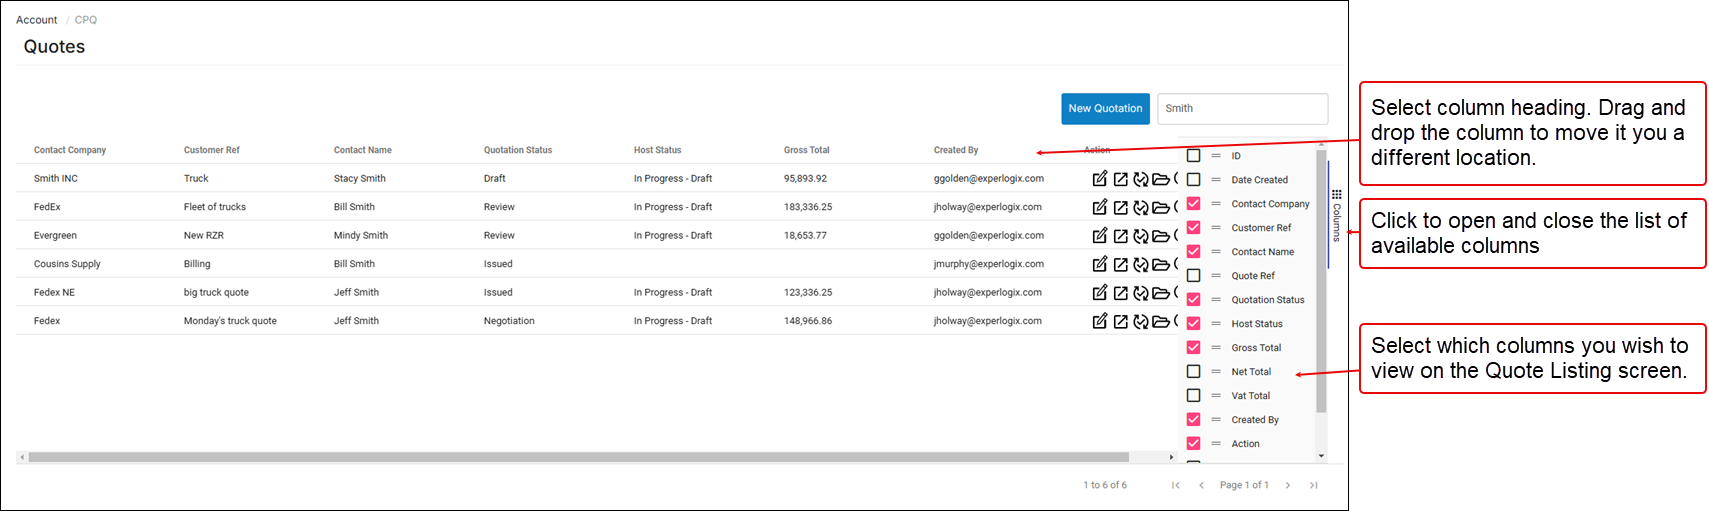The width and height of the screenshot is (1709, 511).
Task: Go to next page of quotes
Action: point(1287,485)
